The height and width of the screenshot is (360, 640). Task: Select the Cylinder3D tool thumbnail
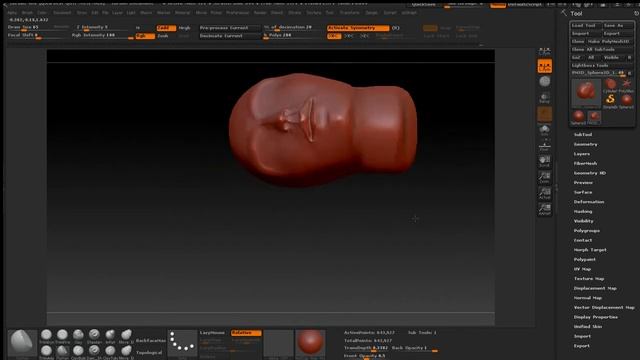[610, 86]
